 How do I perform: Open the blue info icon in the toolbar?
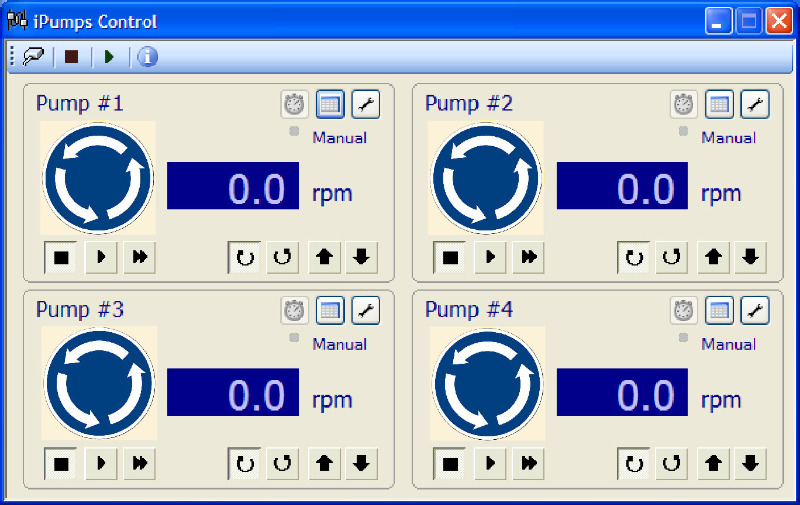tap(147, 57)
